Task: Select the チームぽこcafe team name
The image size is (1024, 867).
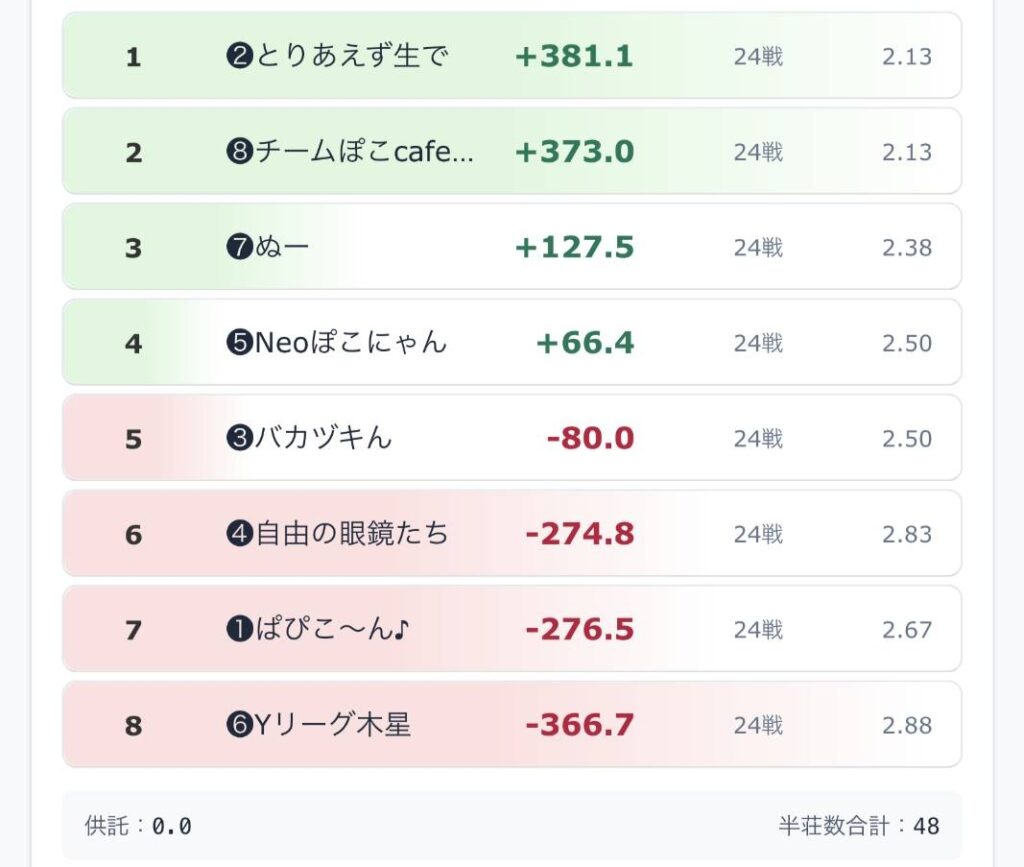Action: click(350, 152)
